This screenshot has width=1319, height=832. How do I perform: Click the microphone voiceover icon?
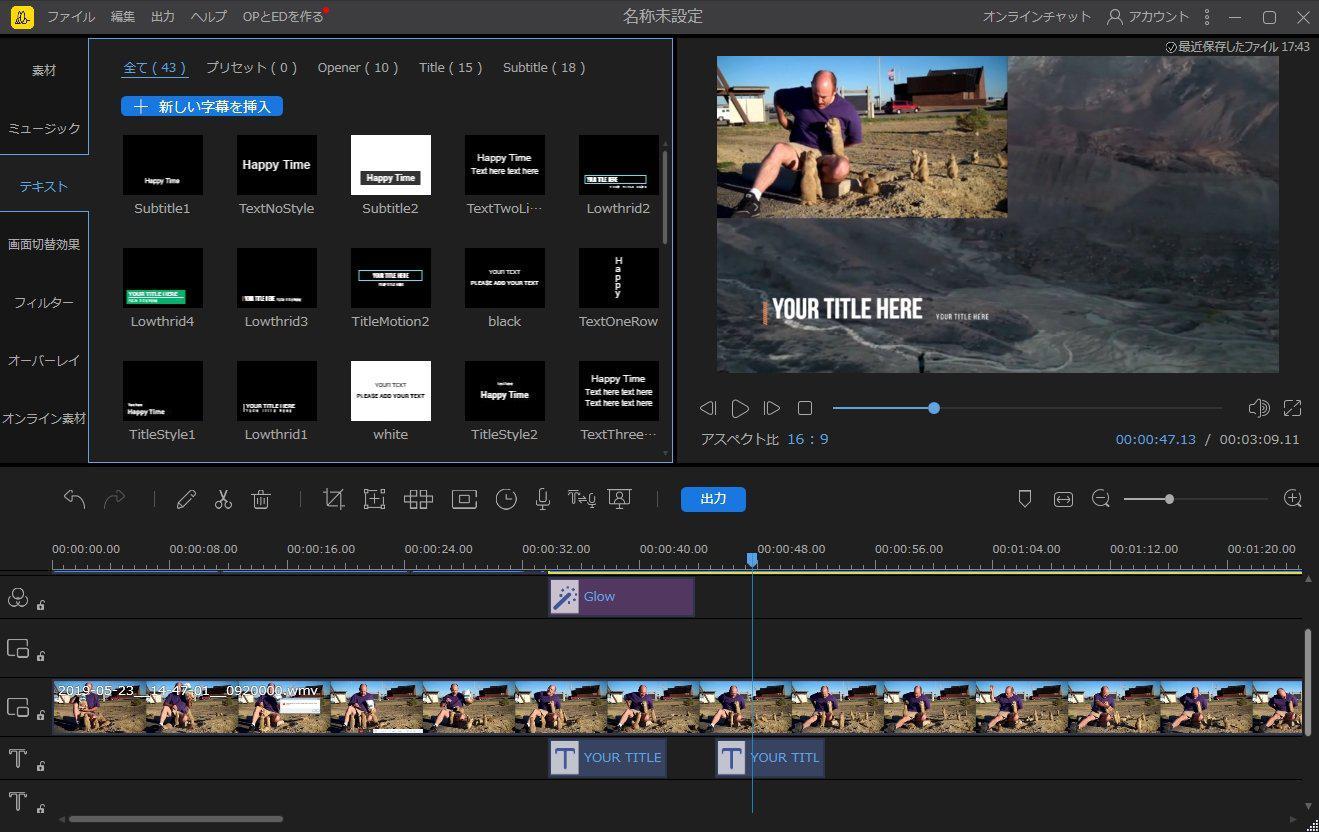tap(543, 499)
